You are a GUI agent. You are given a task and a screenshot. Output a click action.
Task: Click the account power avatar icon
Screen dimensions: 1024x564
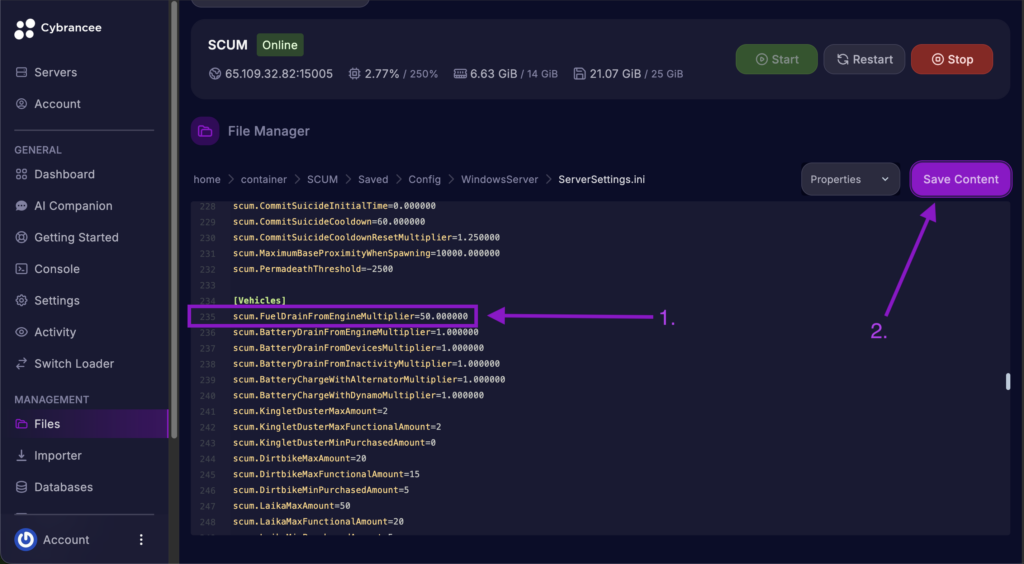(x=25, y=540)
